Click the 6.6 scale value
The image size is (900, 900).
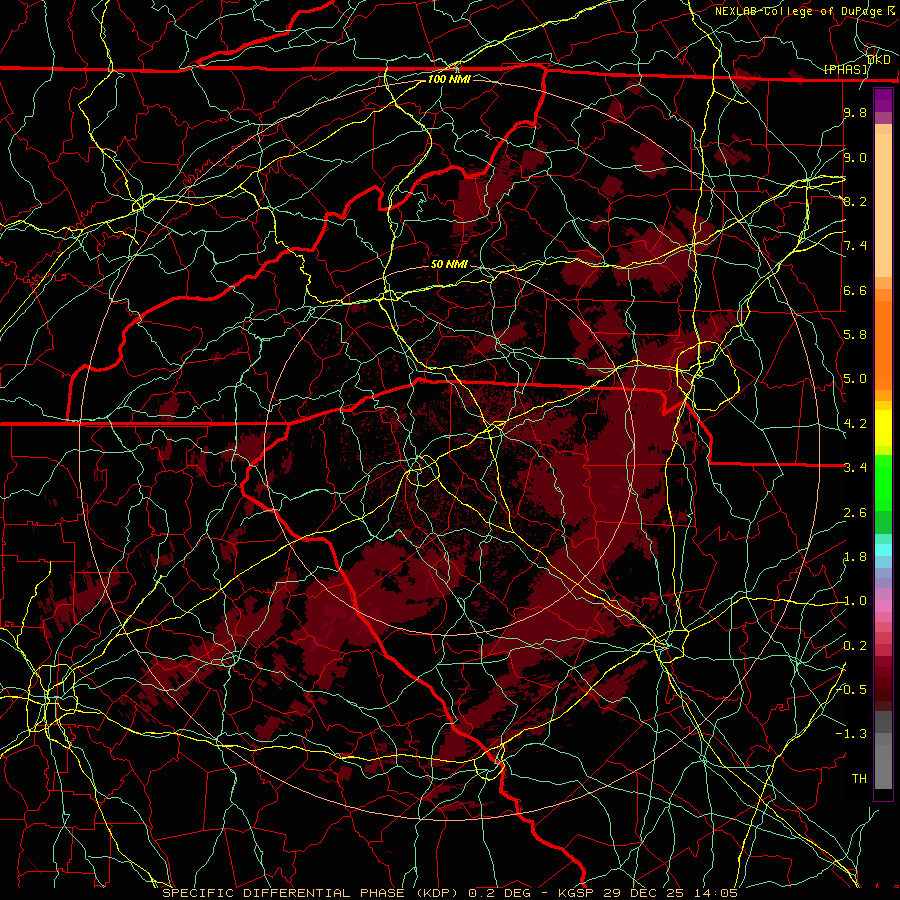855,290
